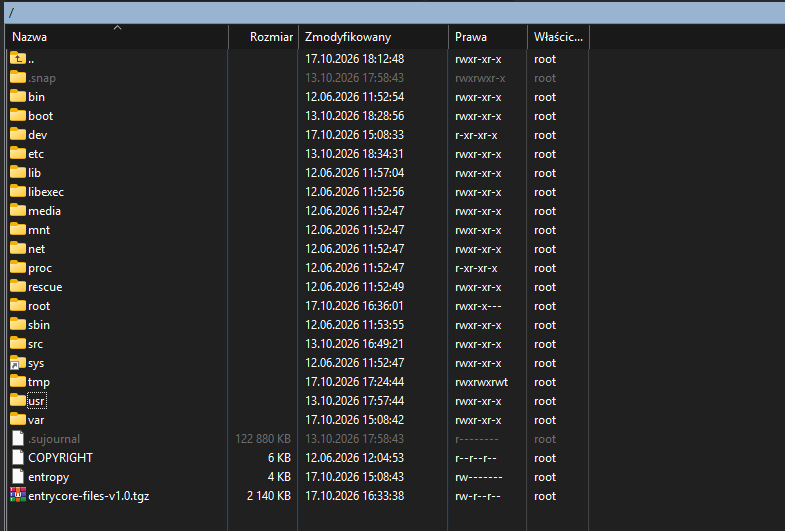Screen dimensions: 785x531
Task: Click the Prawa column header
Action: (488, 37)
